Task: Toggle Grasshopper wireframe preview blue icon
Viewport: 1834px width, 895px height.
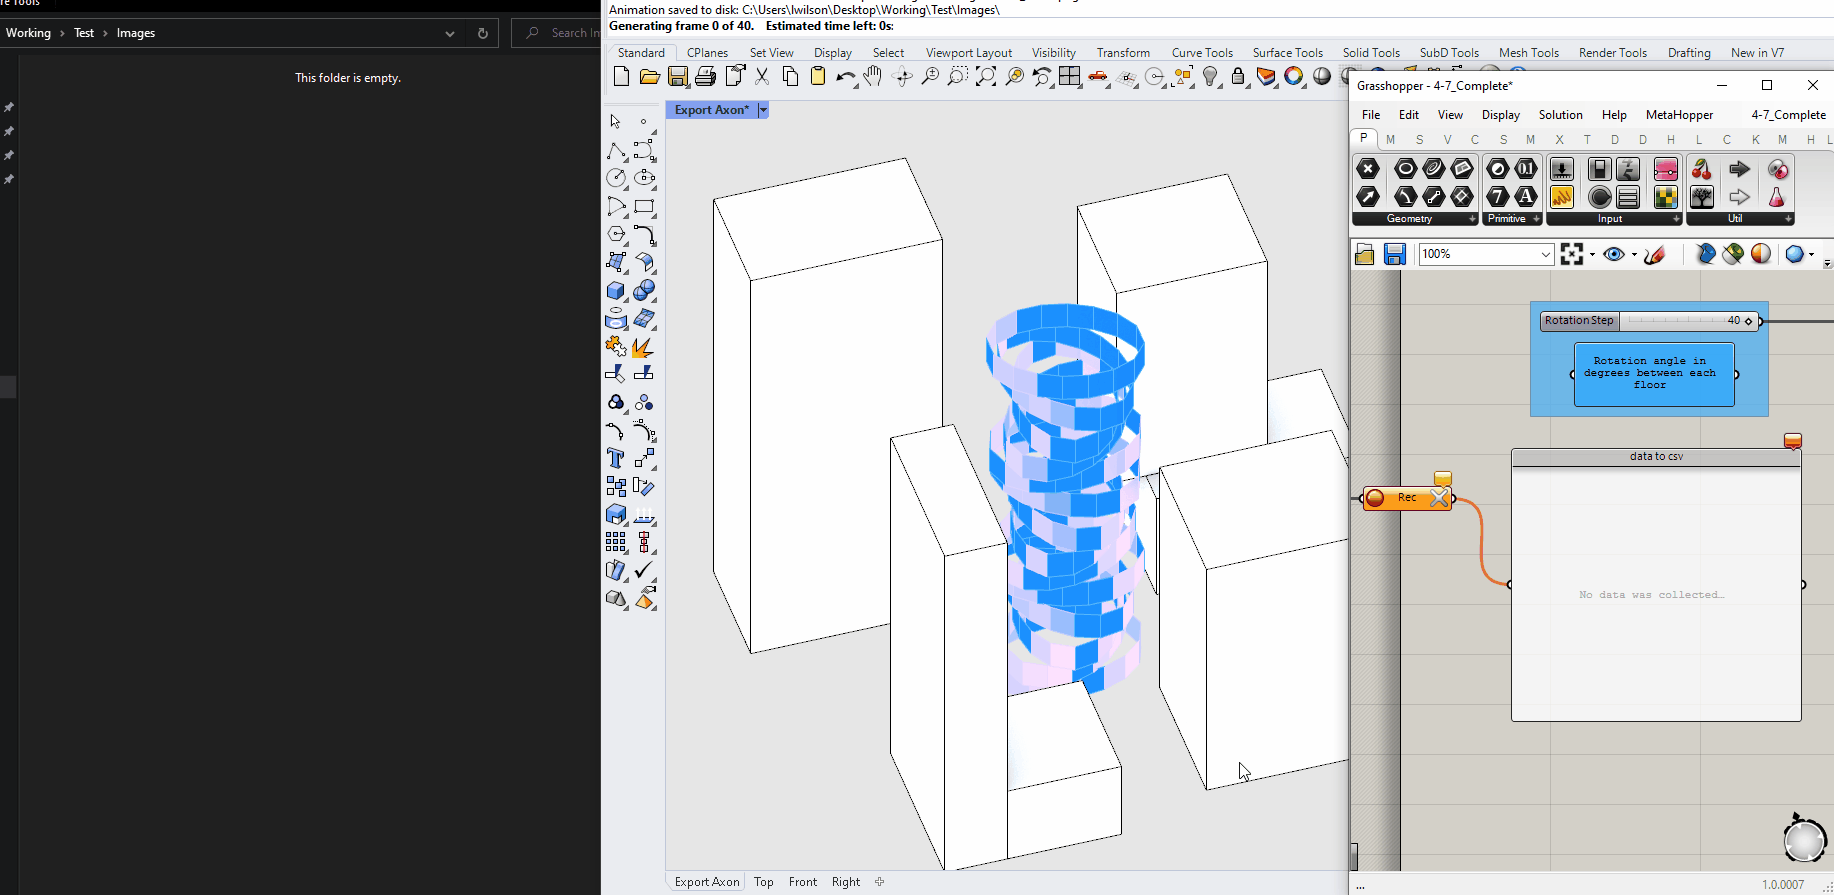Action: (1706, 254)
